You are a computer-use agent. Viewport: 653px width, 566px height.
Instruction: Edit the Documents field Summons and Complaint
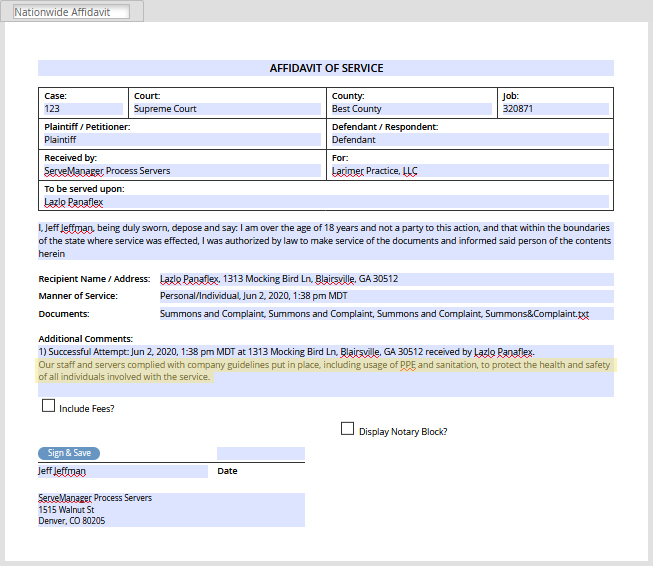tap(386, 314)
